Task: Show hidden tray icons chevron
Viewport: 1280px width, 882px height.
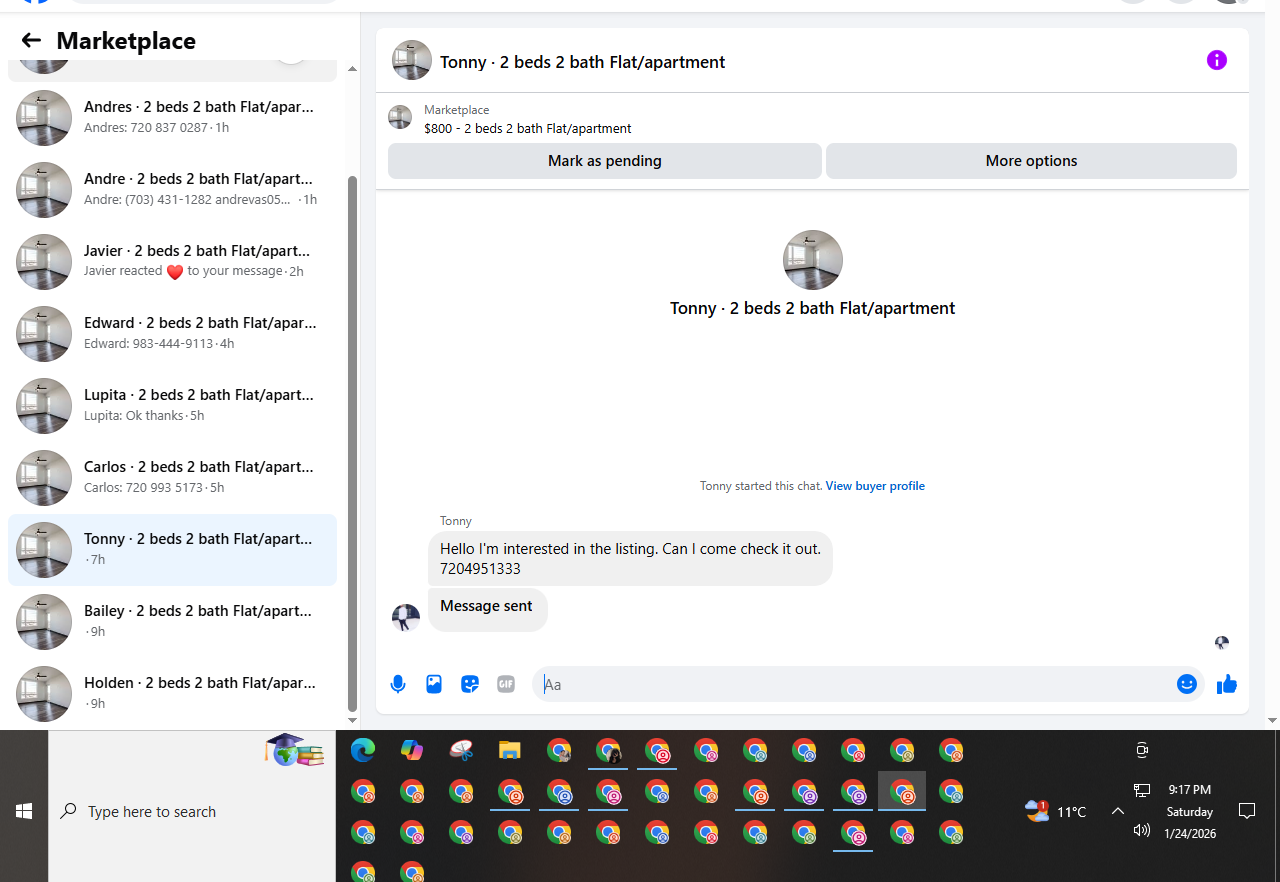Action: 1118,811
